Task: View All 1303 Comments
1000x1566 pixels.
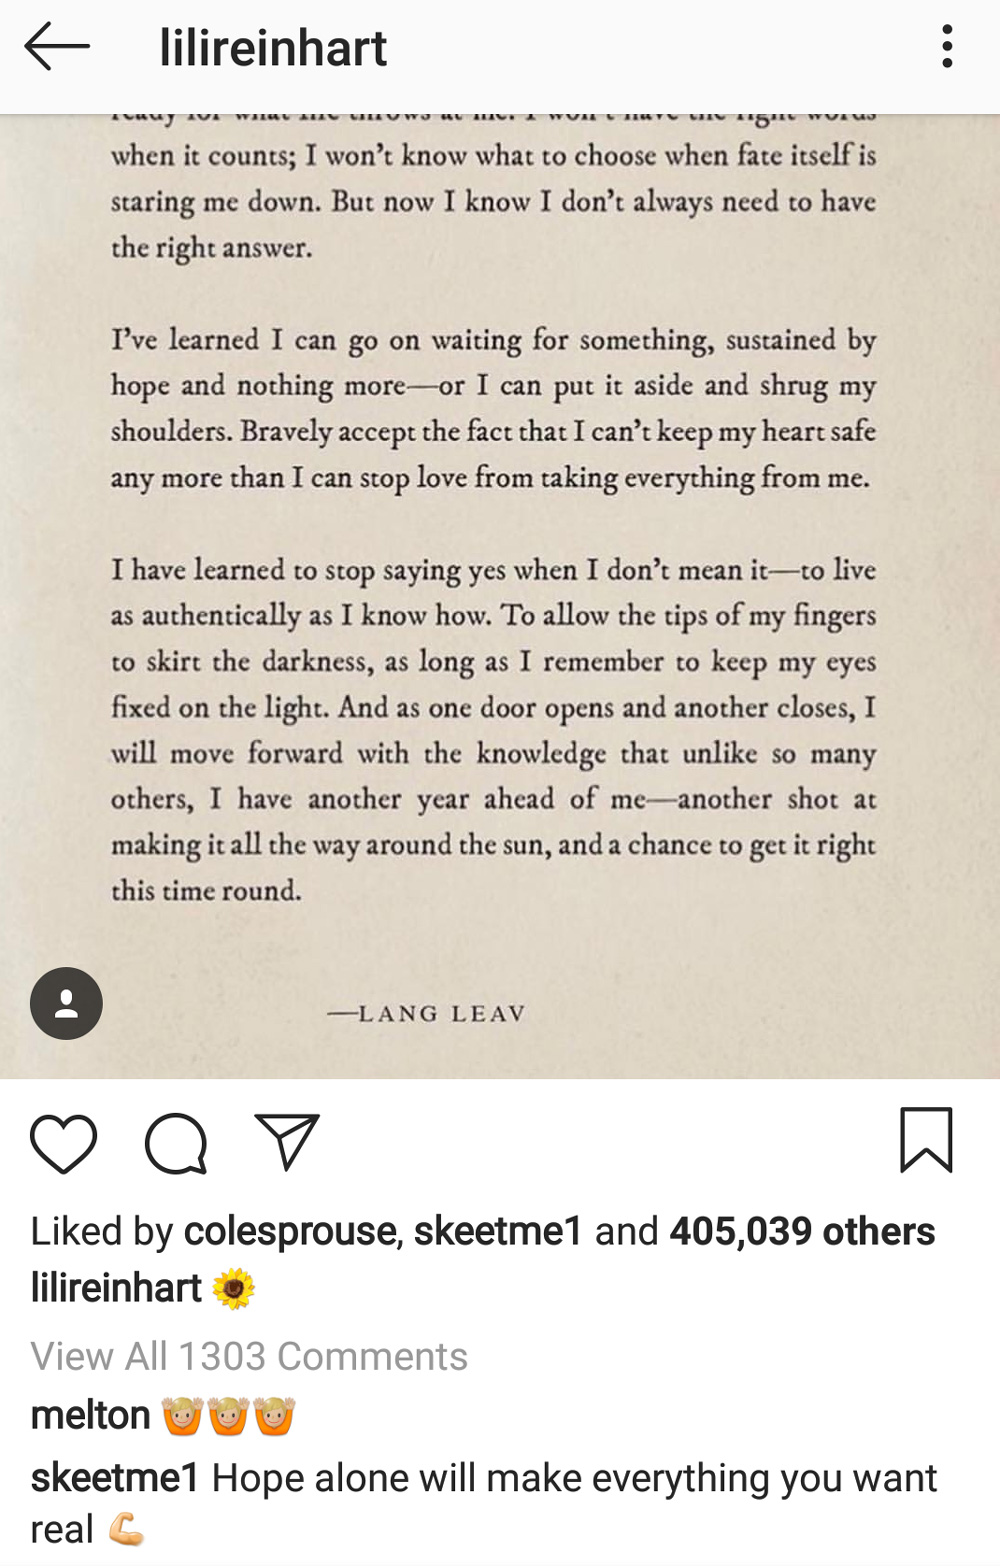Action: [x=249, y=1356]
